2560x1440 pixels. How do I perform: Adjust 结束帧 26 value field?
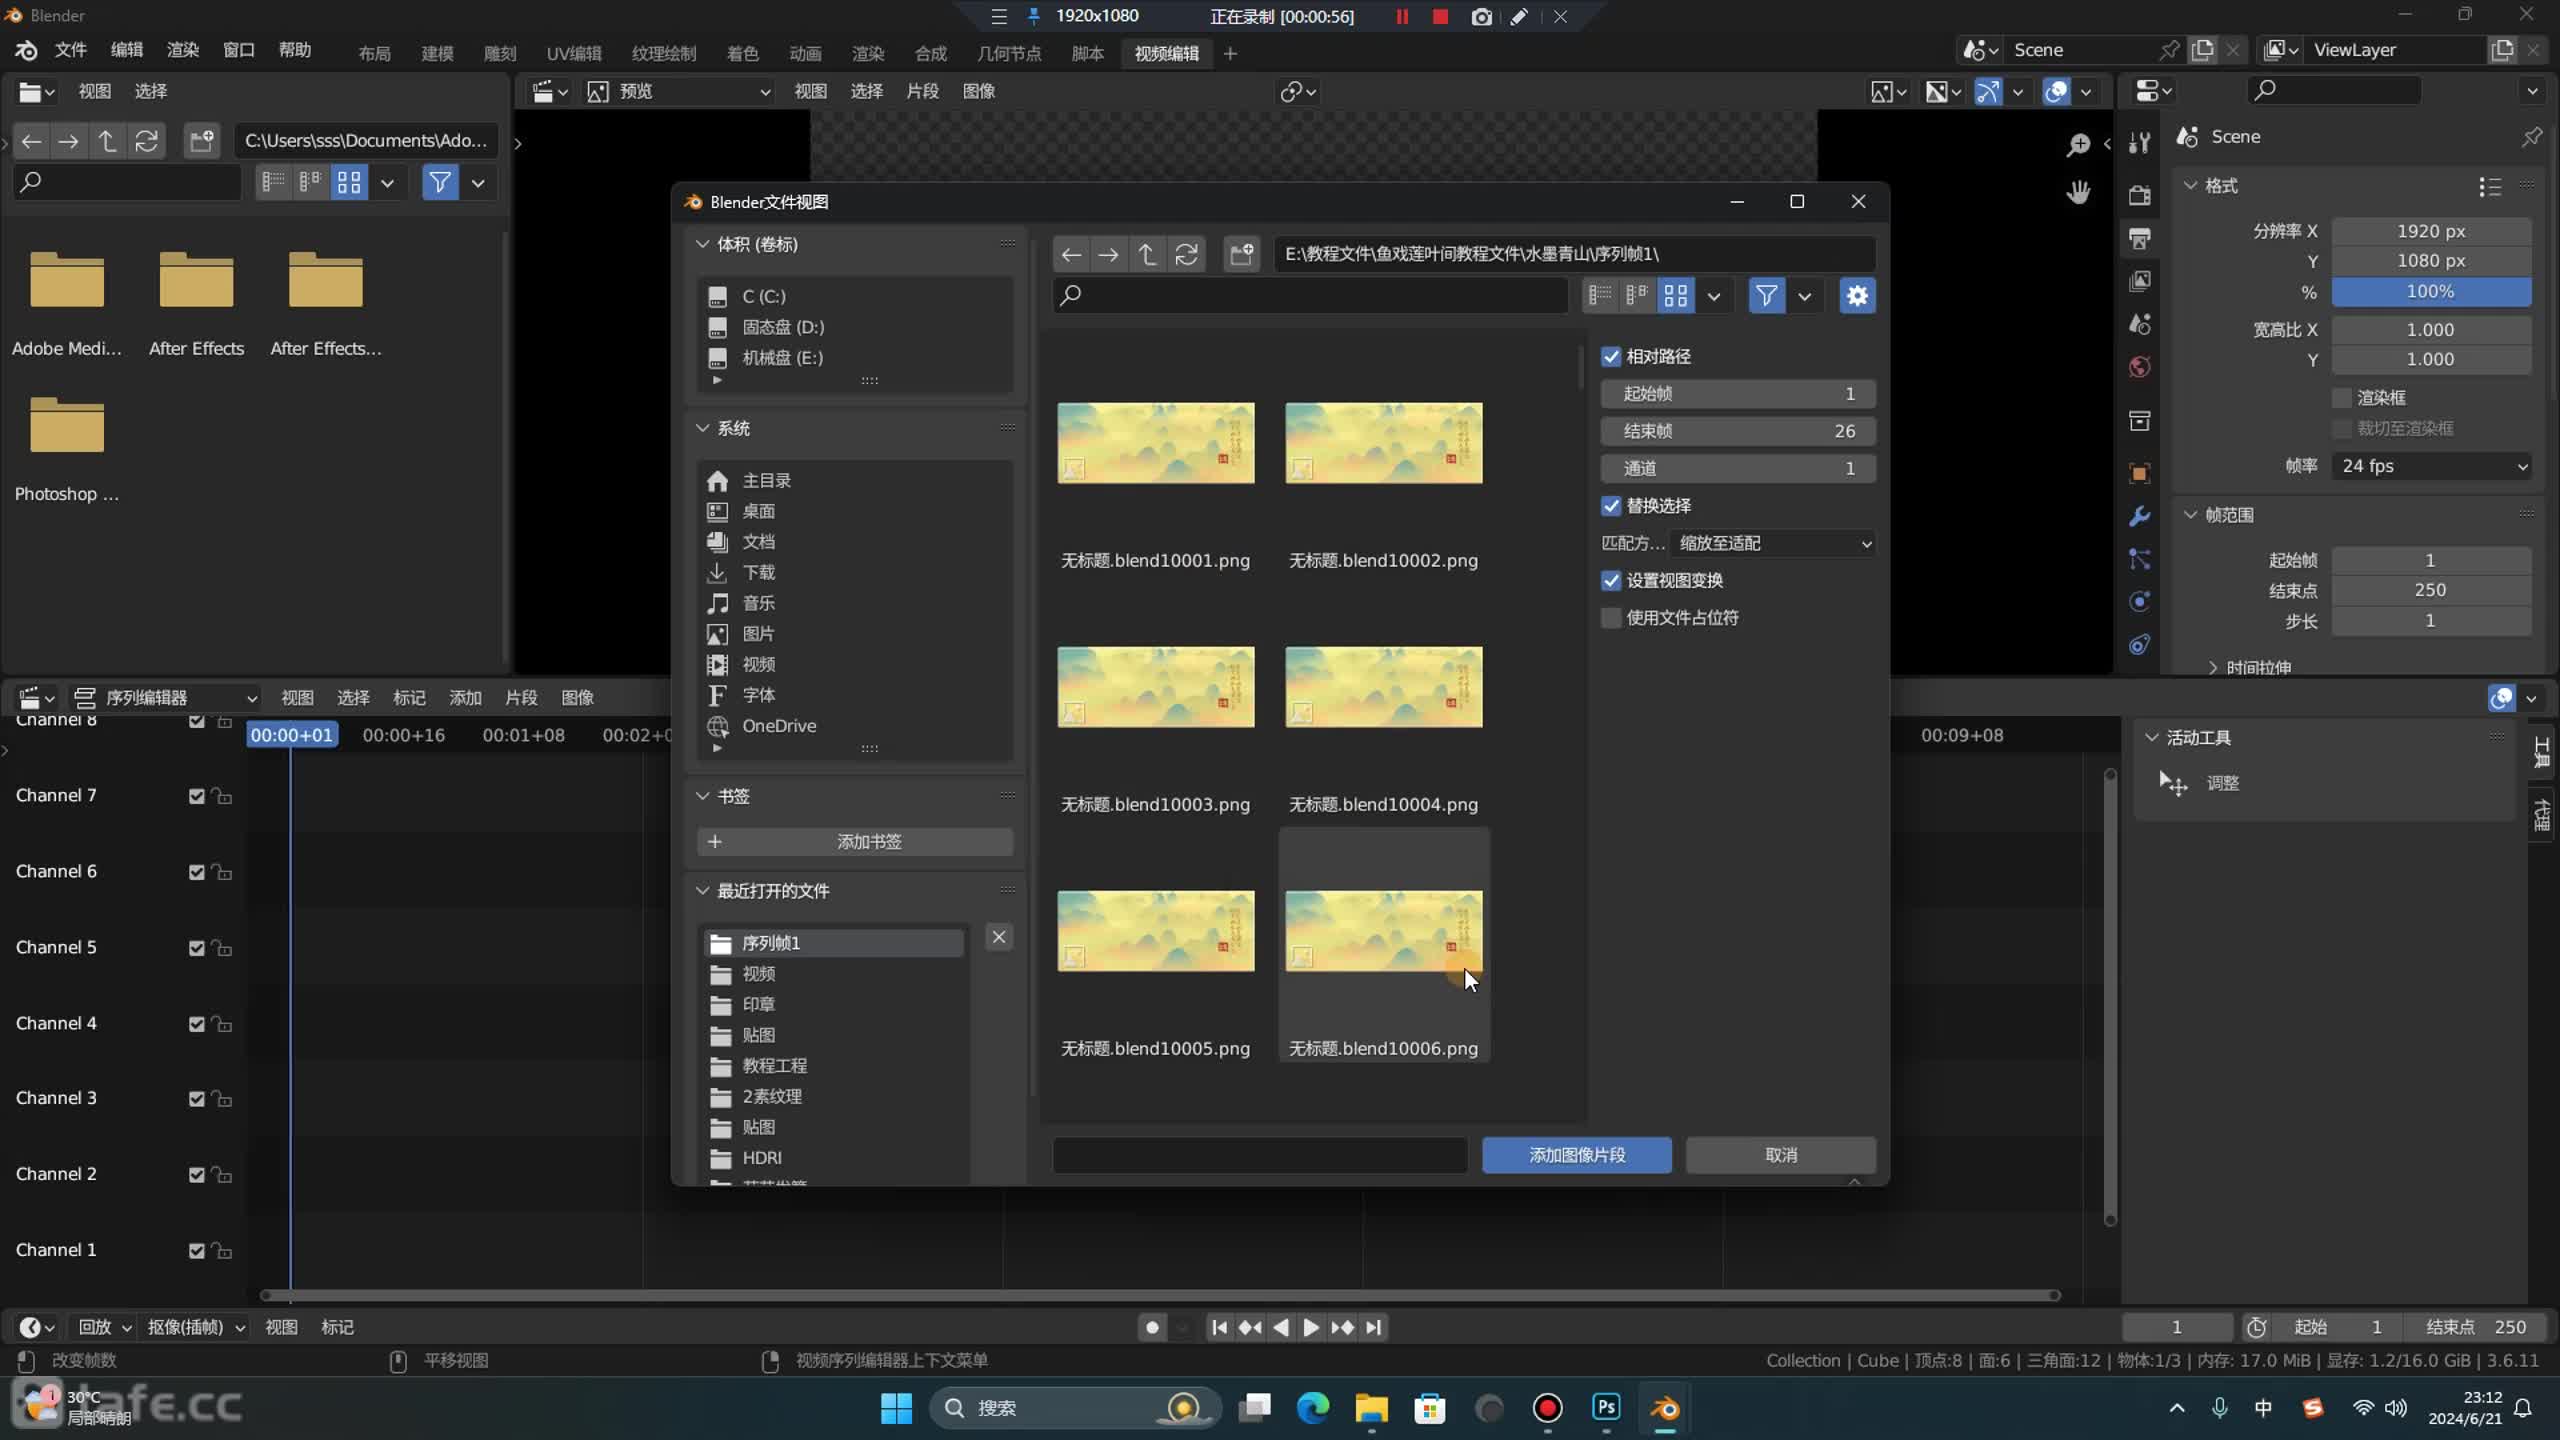pyautogui.click(x=1738, y=431)
